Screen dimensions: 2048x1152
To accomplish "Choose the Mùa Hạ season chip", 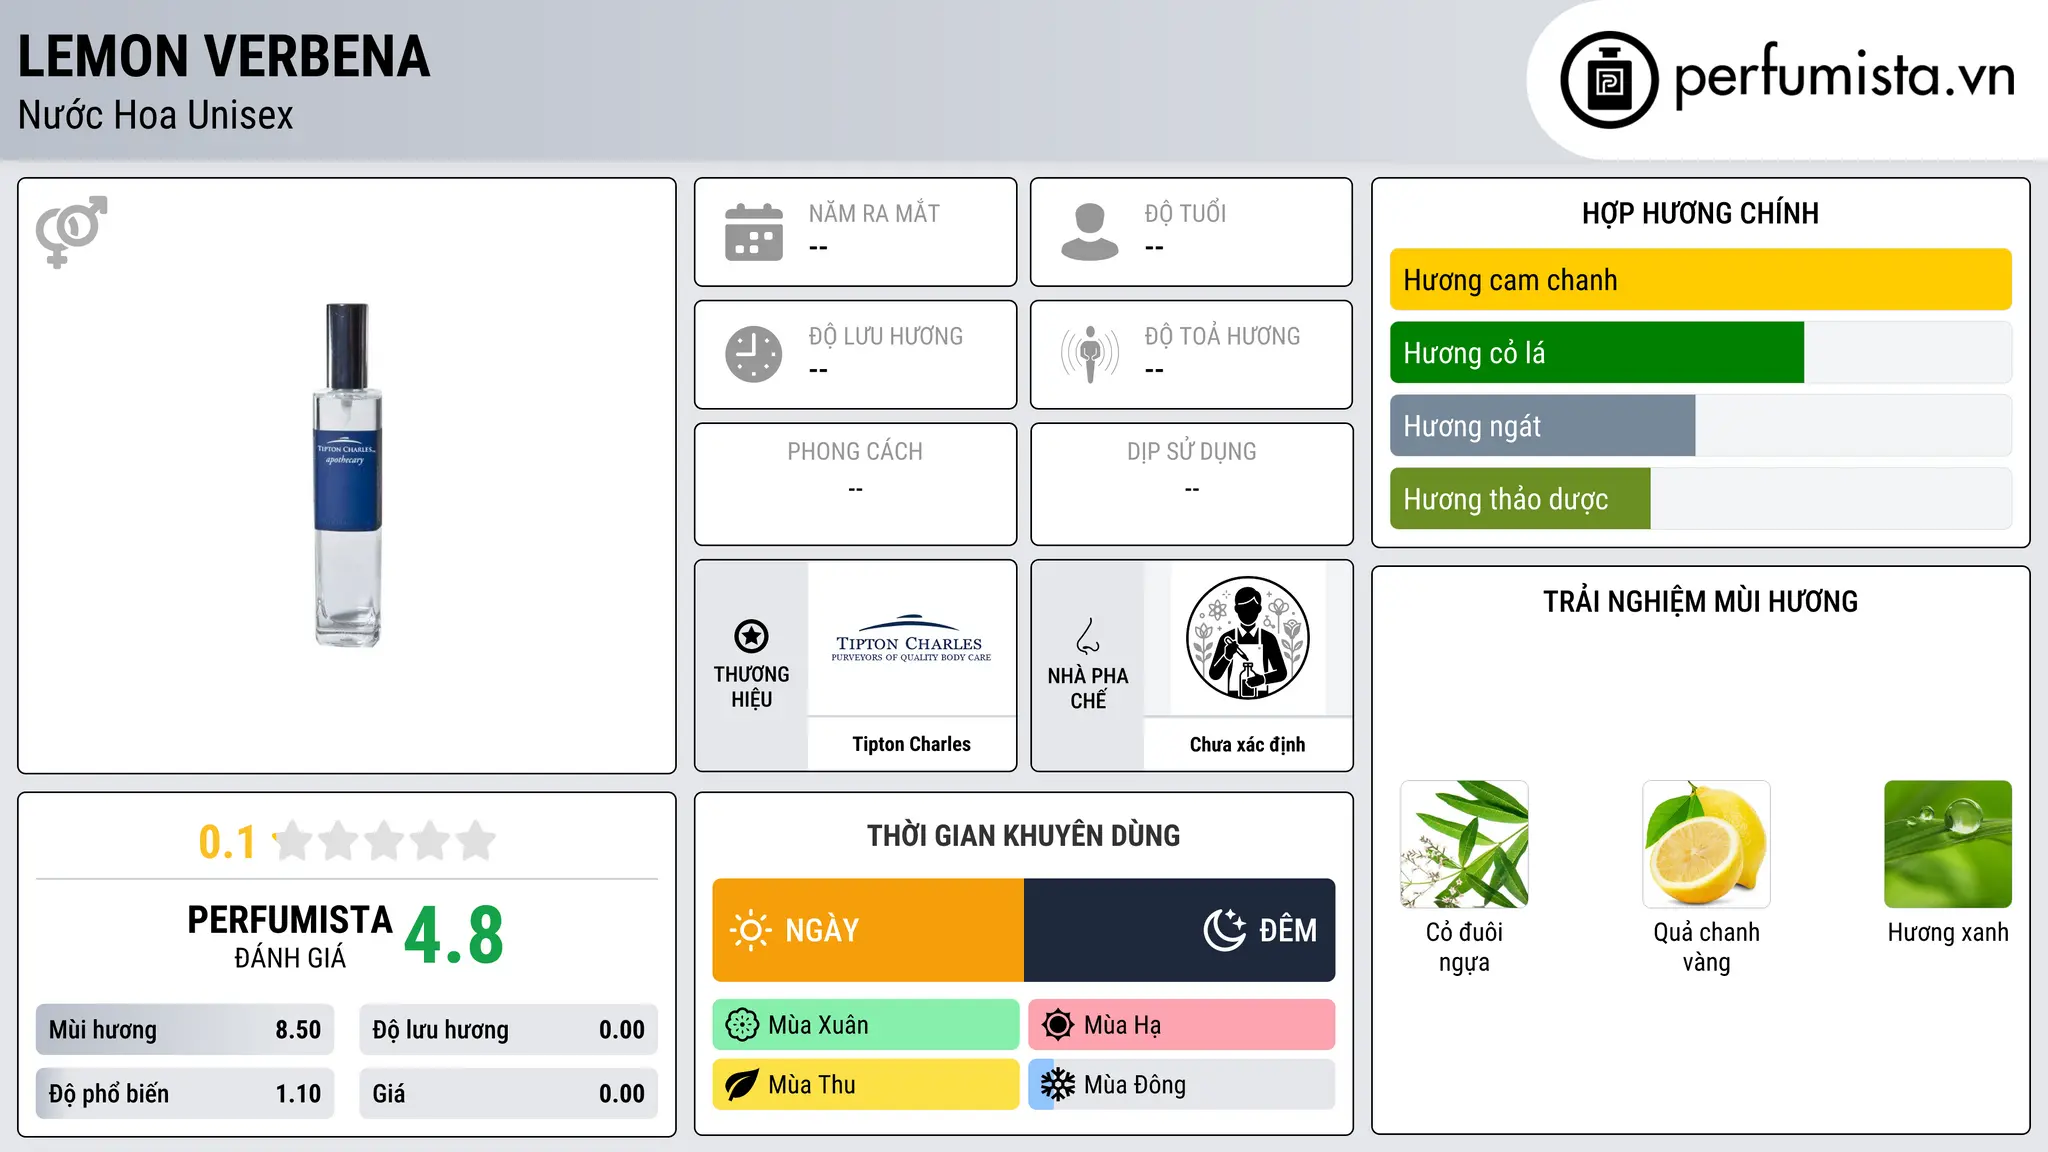I will point(1182,1025).
